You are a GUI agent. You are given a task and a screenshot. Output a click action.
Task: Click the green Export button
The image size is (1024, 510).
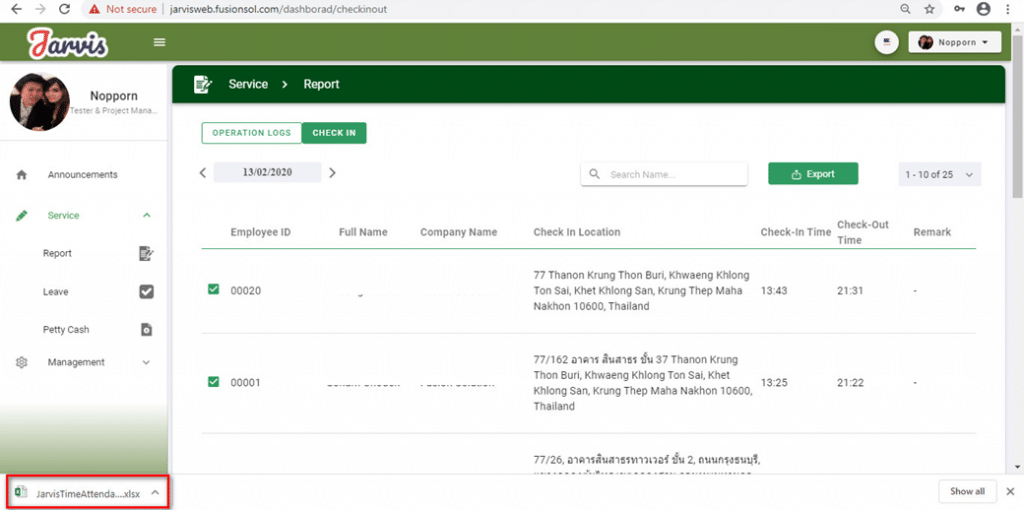812,174
